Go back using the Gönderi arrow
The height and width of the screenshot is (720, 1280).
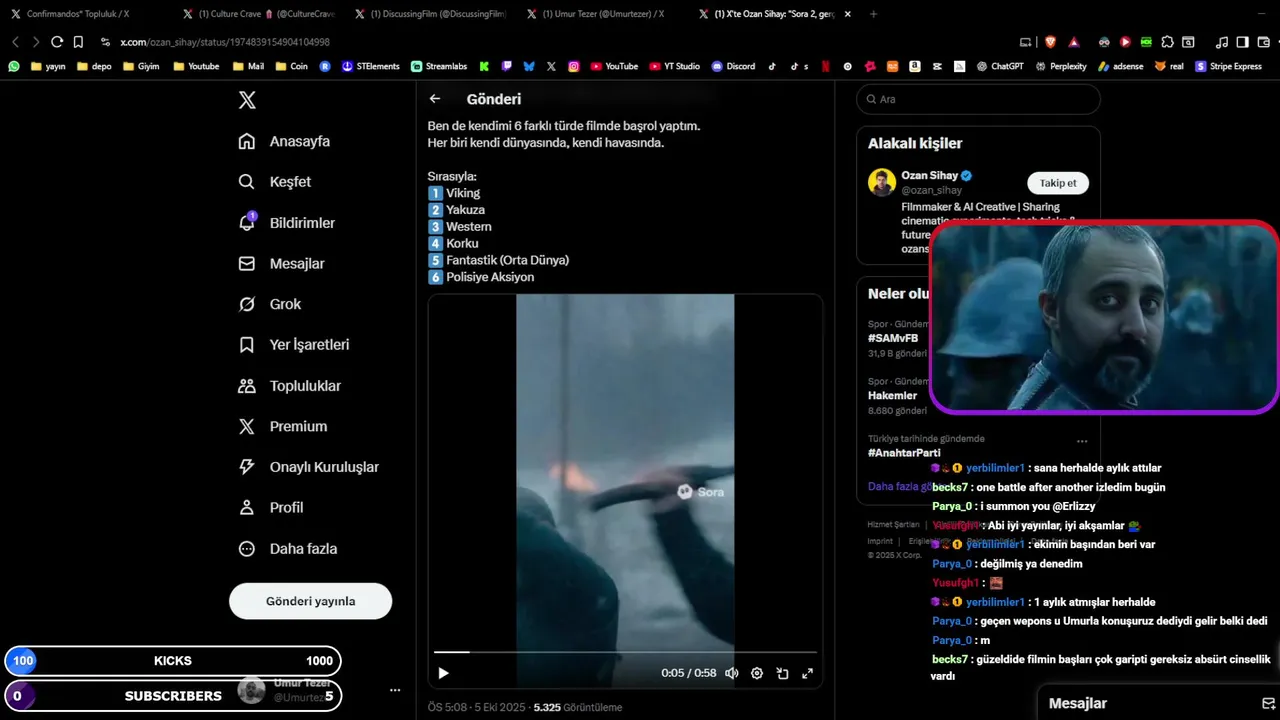point(435,99)
